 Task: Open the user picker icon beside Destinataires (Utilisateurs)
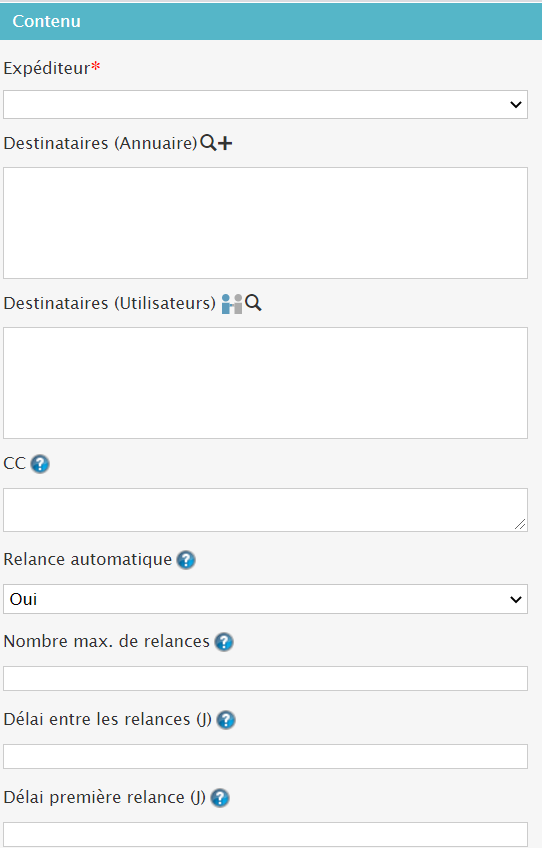(232, 304)
